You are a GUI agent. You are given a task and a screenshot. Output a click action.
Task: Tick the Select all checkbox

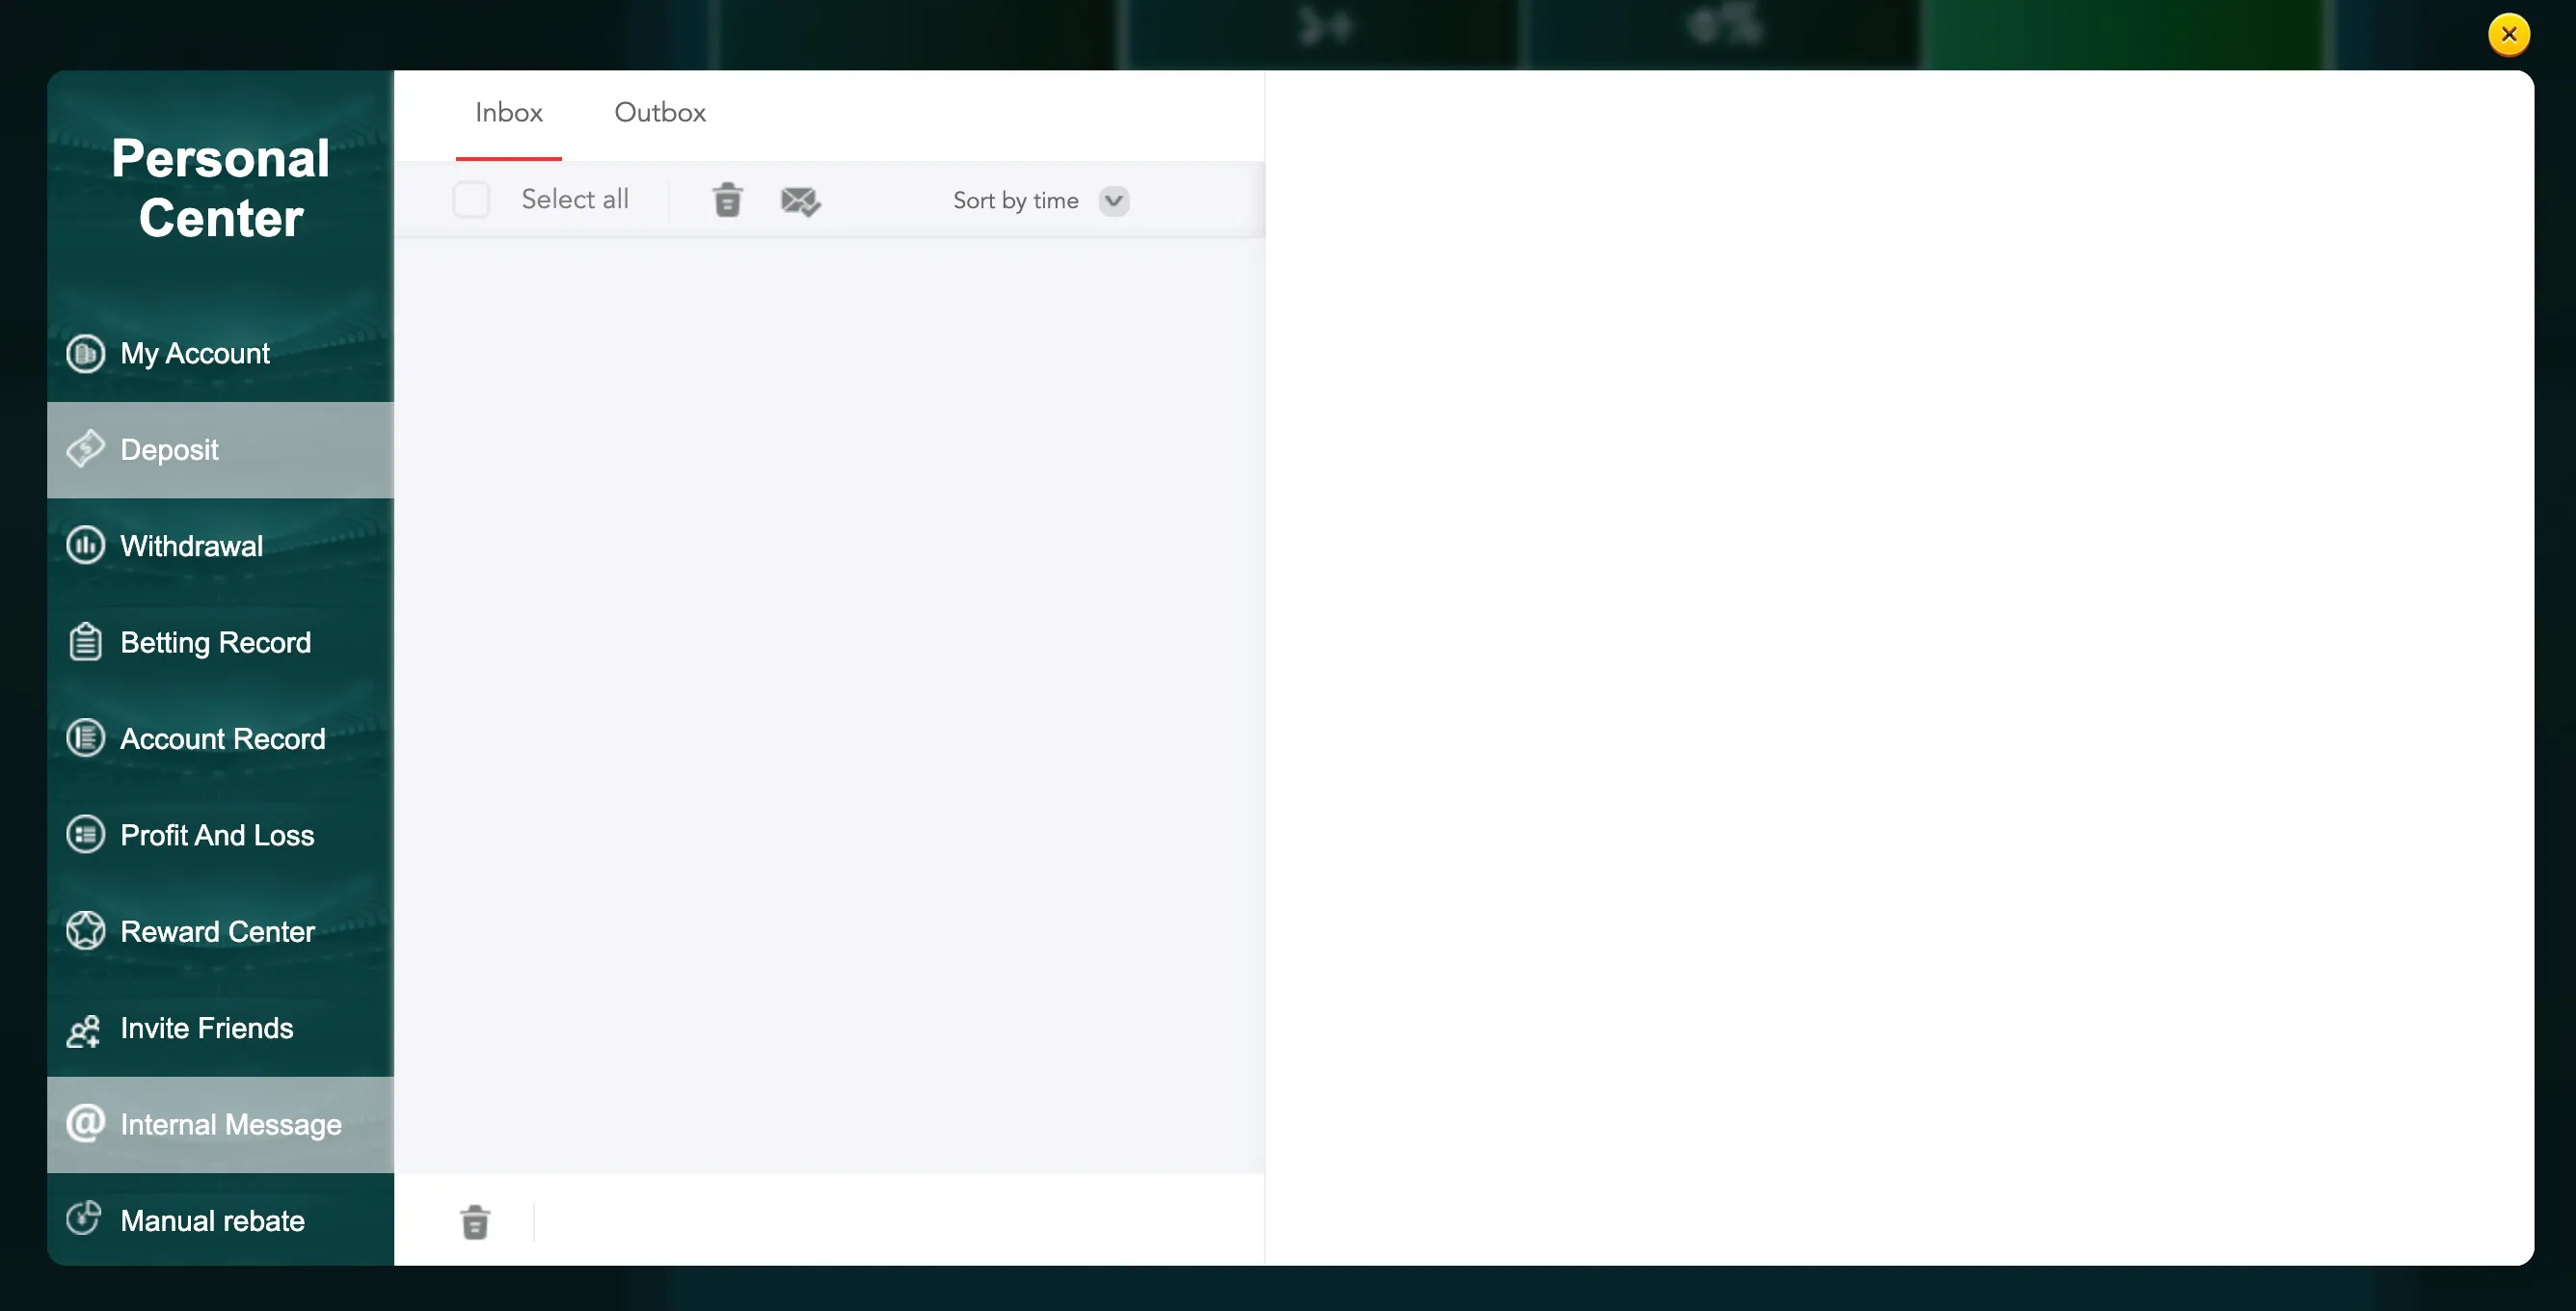pos(471,199)
